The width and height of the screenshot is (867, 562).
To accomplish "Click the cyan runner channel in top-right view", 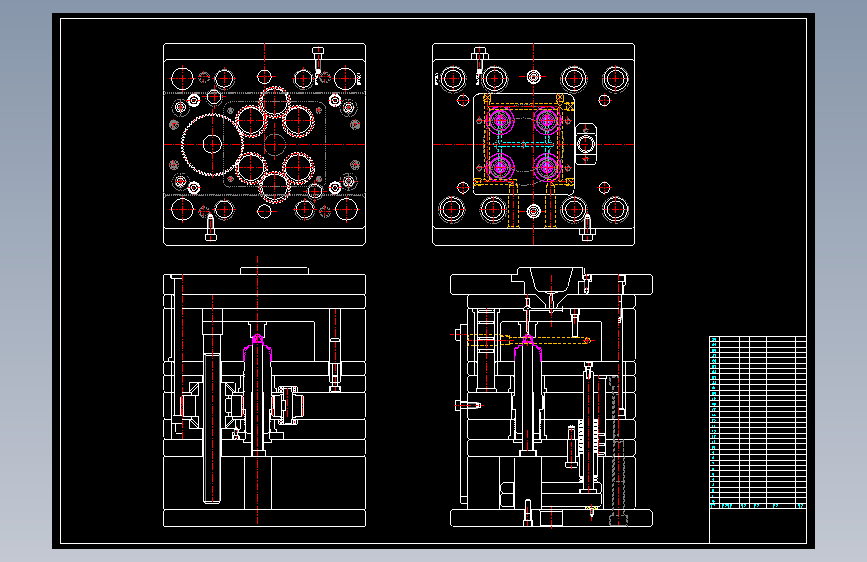I will 523,144.
